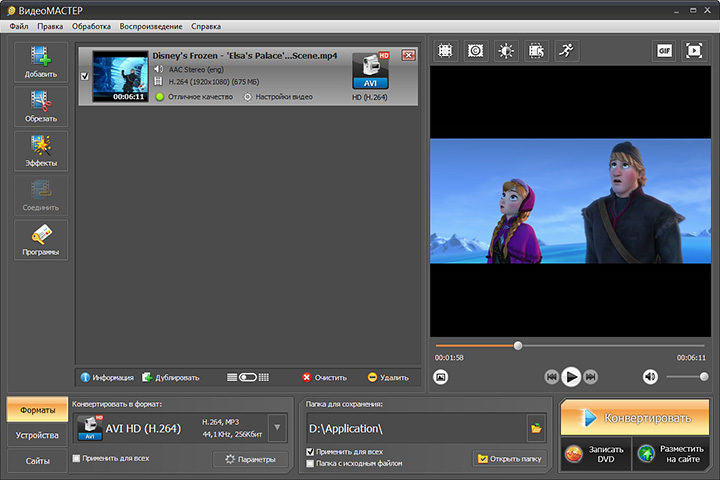Click the list view icon
The height and width of the screenshot is (480, 720).
pyautogui.click(x=232, y=377)
